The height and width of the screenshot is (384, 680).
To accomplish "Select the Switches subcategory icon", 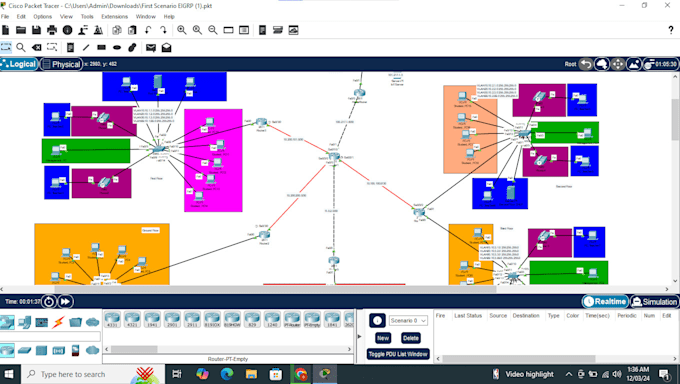I will tap(24, 350).
